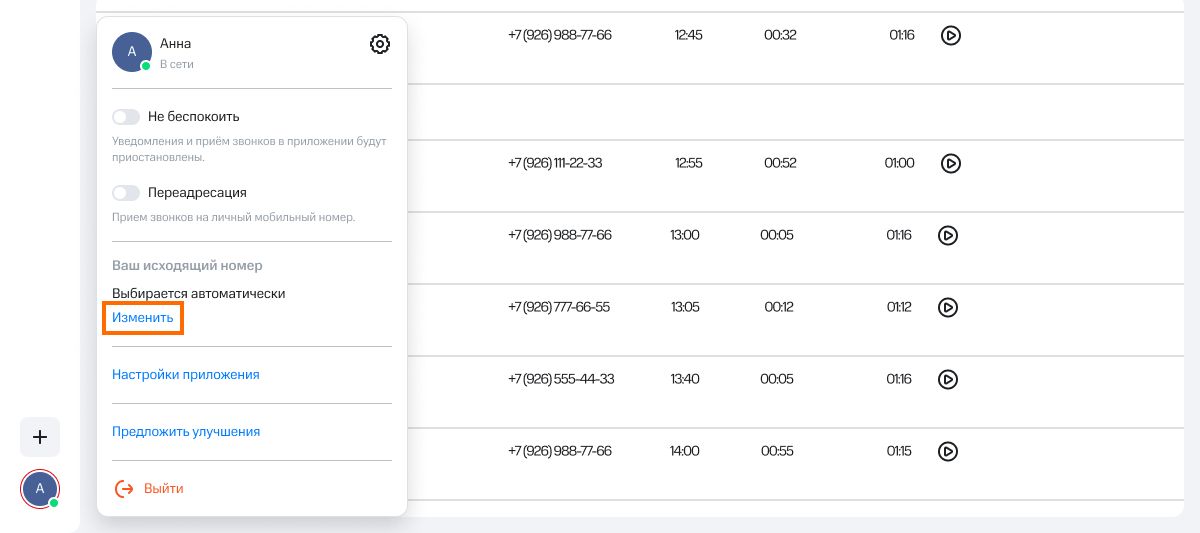This screenshot has height=533, width=1200.
Task: Click the profile avatar in bottom-left sidebar
Action: 40,488
